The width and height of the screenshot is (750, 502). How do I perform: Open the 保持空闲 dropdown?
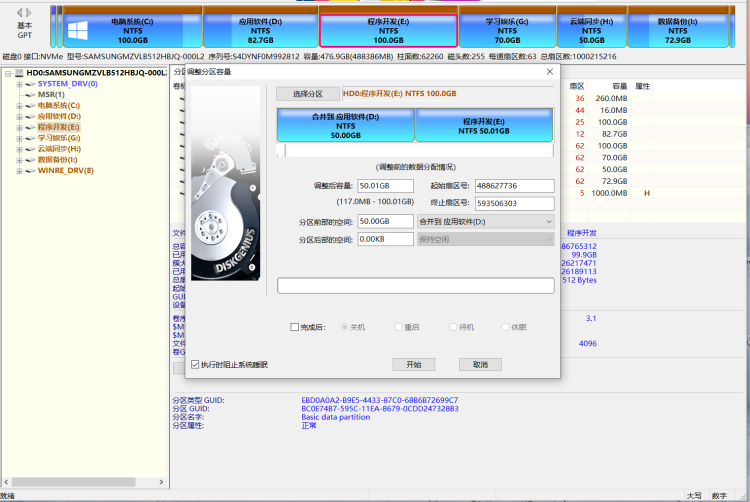[x=485, y=239]
